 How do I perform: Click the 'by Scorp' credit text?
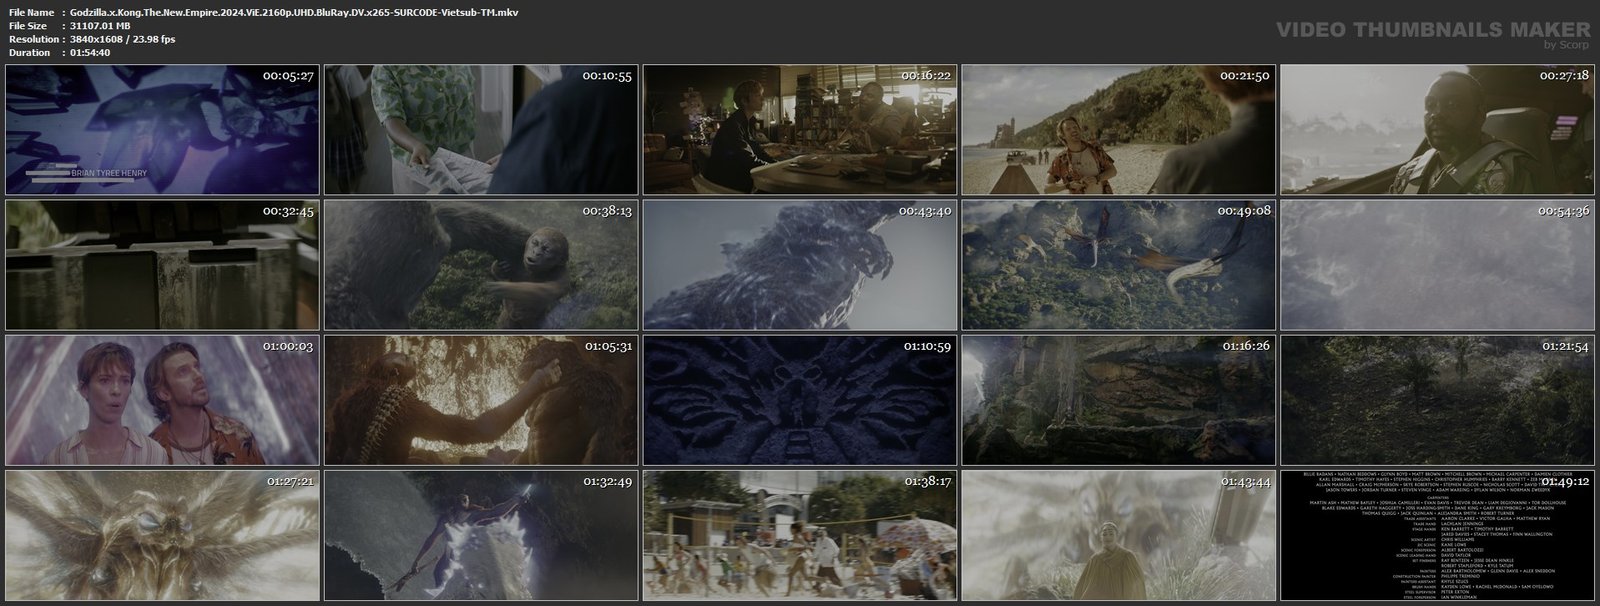pyautogui.click(x=1567, y=45)
